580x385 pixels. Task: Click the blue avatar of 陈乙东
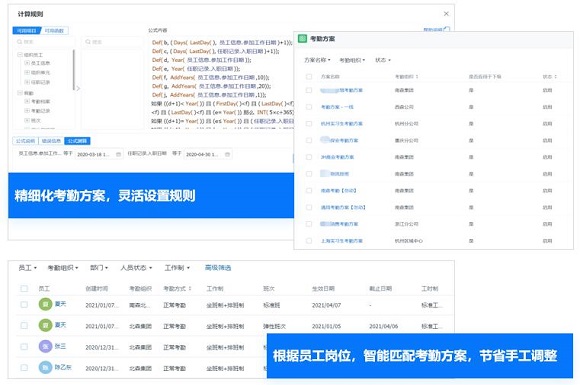click(x=45, y=368)
